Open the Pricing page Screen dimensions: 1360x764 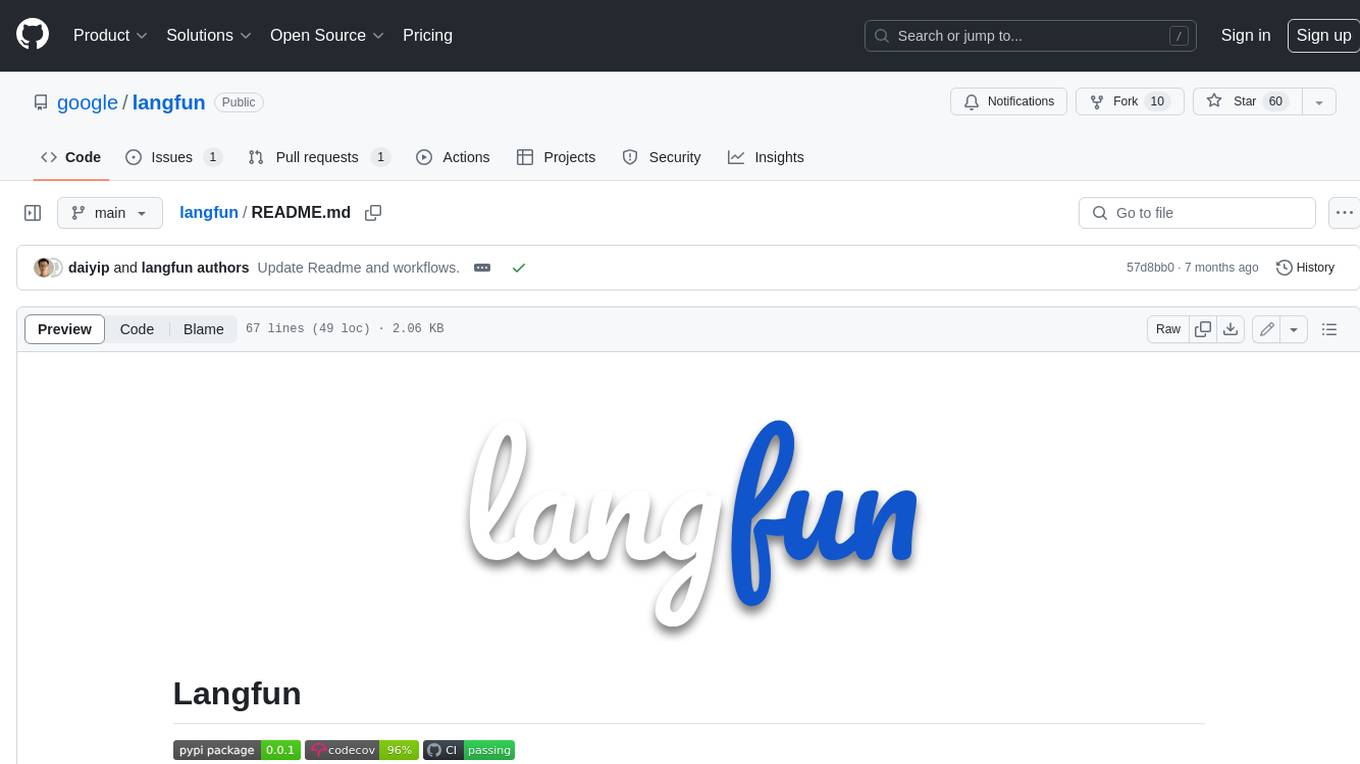[427, 35]
